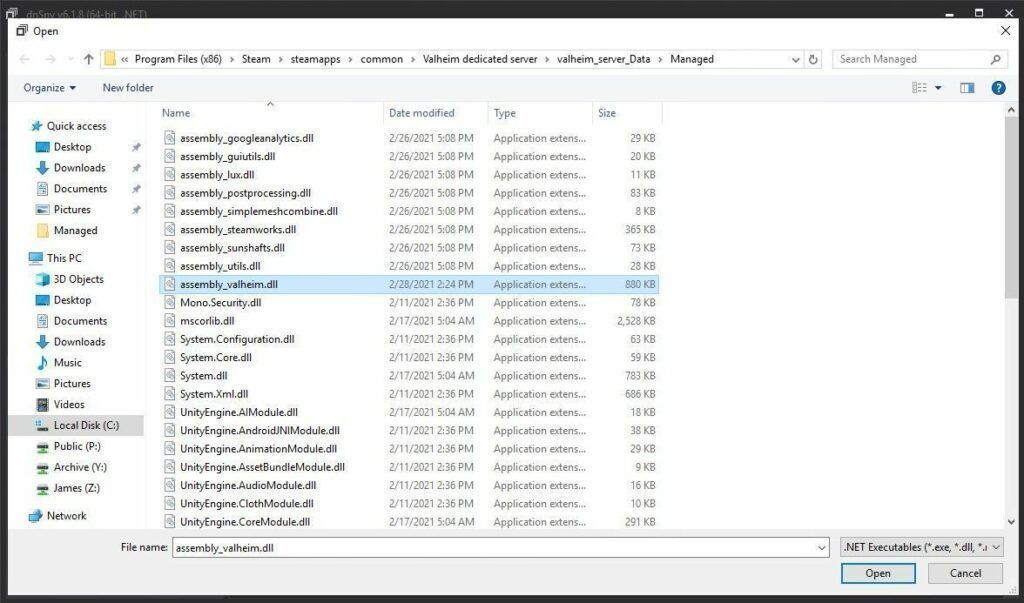This screenshot has height=603, width=1024.
Task: Select This PC in the sidebar
Action: tap(63, 258)
